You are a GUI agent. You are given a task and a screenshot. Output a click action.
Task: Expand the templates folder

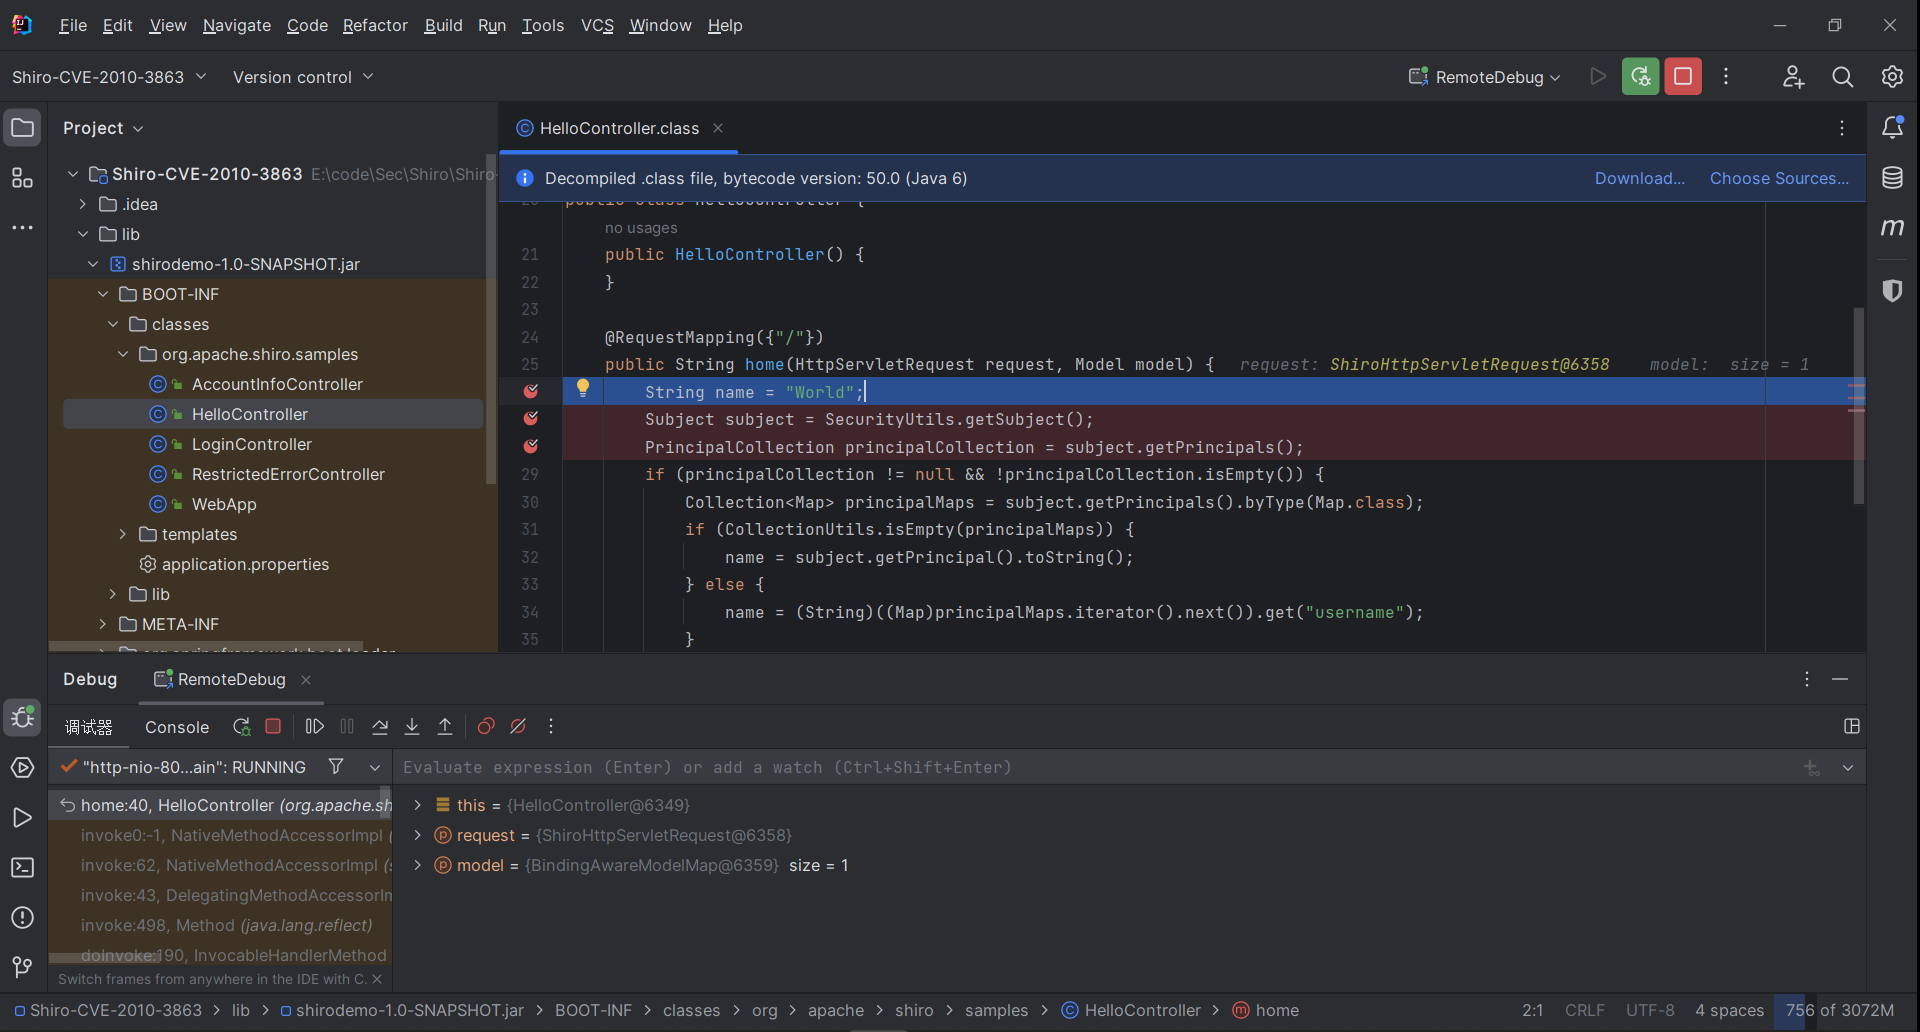[123, 534]
